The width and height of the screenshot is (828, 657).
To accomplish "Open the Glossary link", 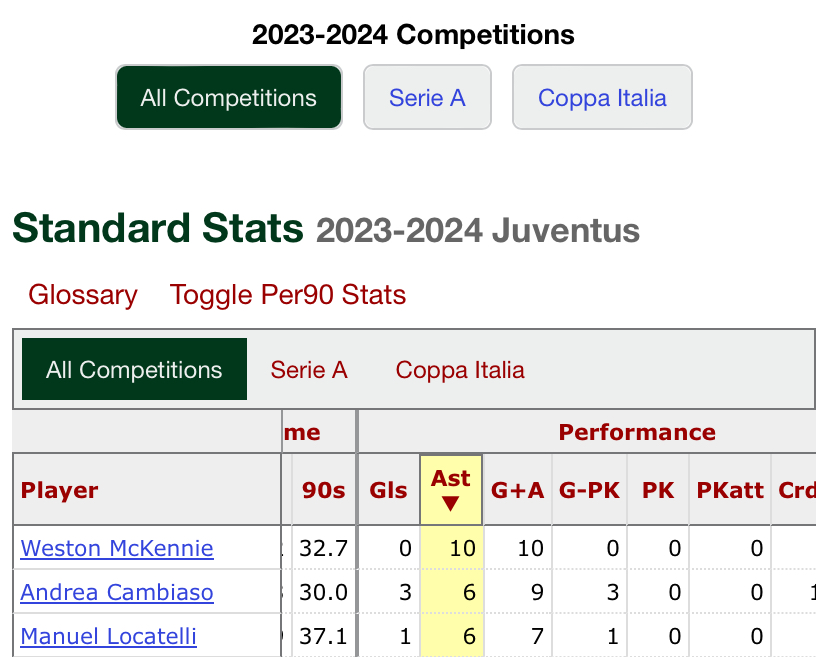I will [83, 295].
